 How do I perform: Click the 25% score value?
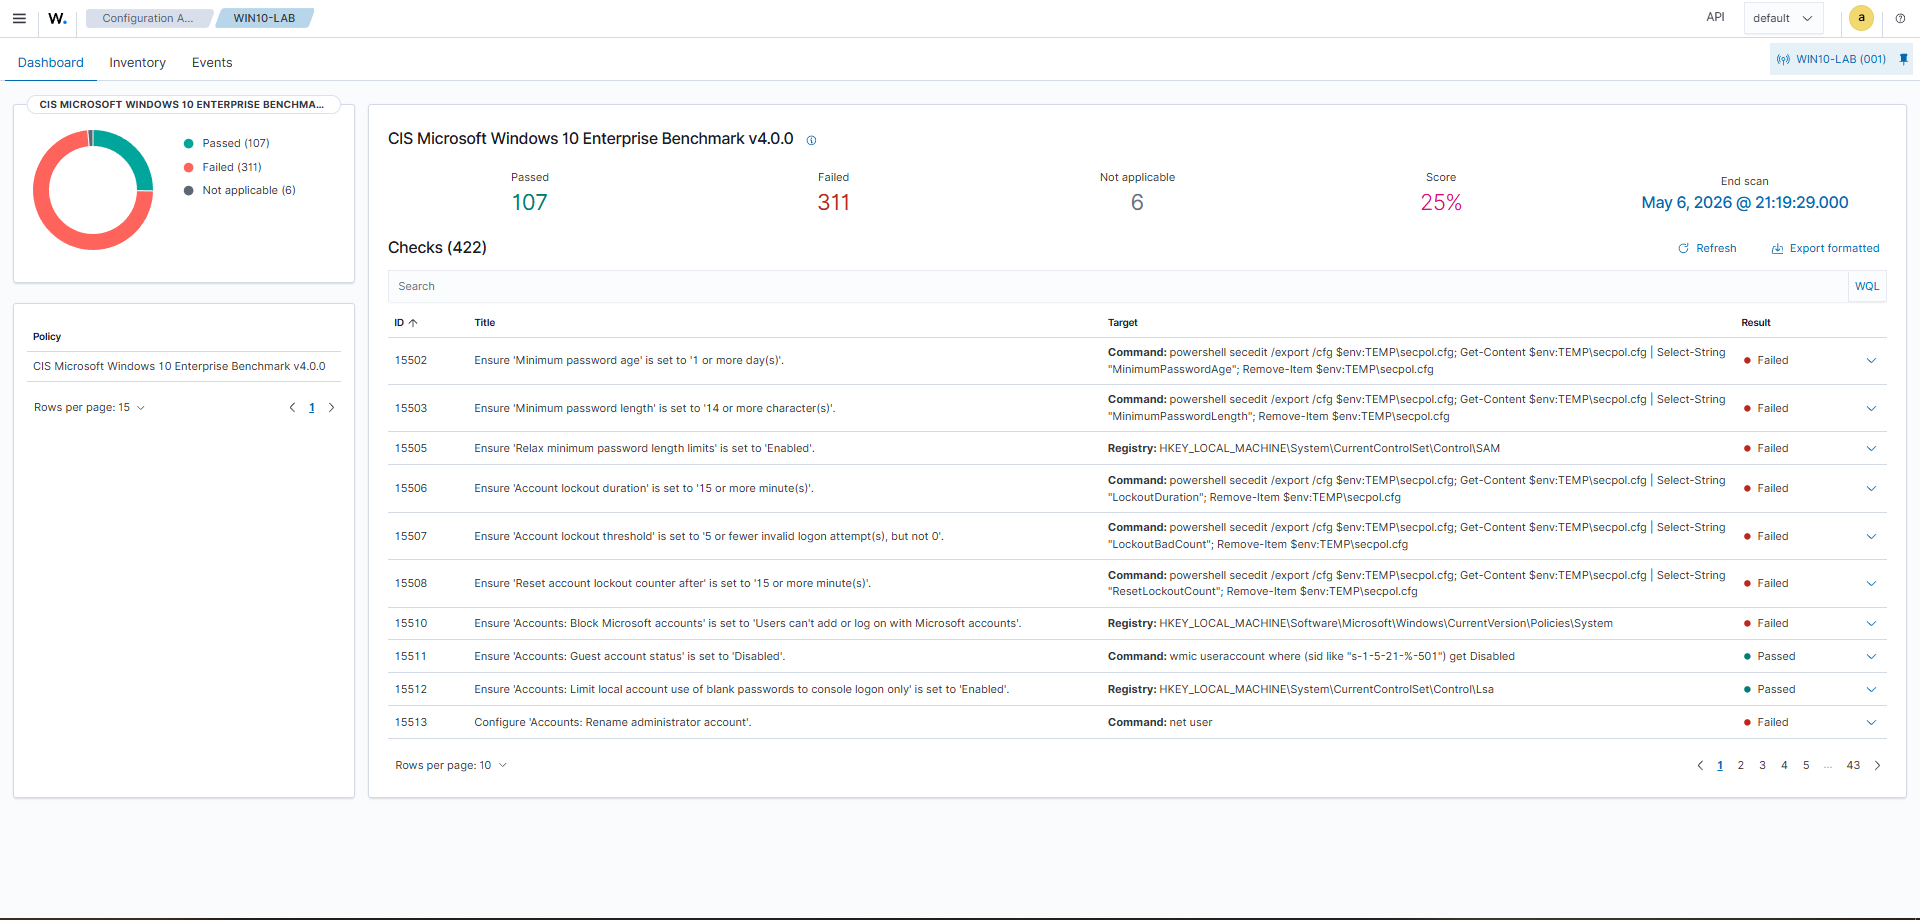tap(1441, 203)
